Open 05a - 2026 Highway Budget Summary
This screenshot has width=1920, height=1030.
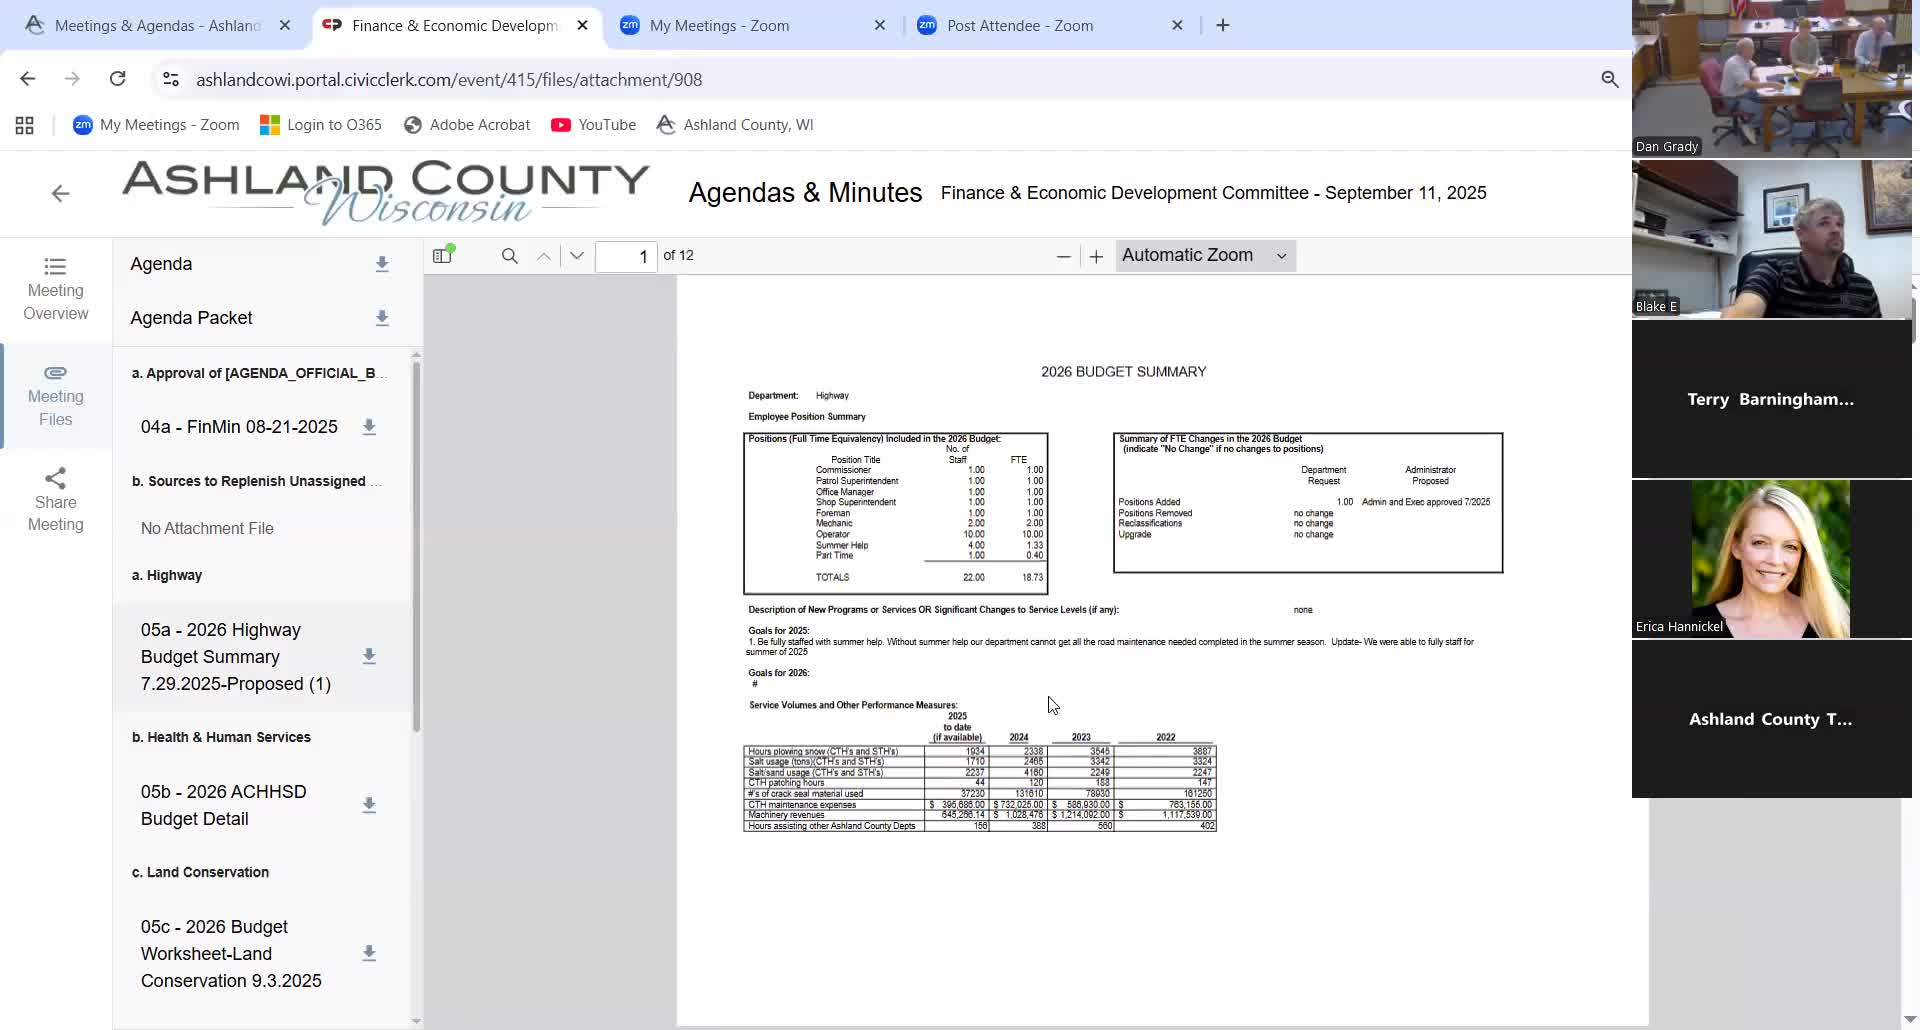[x=236, y=657]
